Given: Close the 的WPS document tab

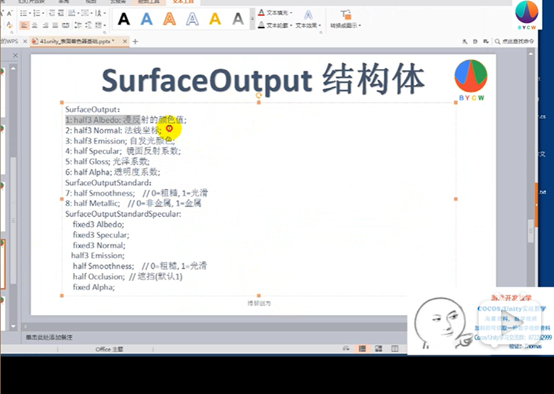Looking at the screenshot, I should (25, 41).
